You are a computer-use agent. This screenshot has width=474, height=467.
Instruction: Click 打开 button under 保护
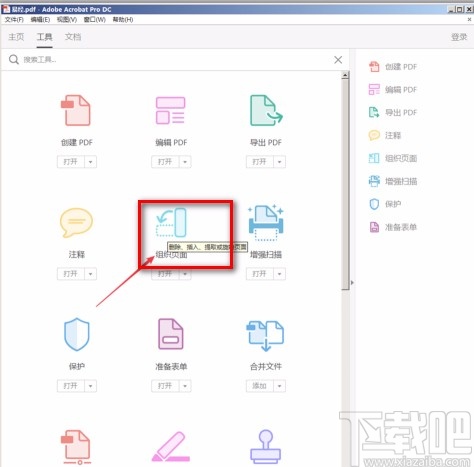71,386
